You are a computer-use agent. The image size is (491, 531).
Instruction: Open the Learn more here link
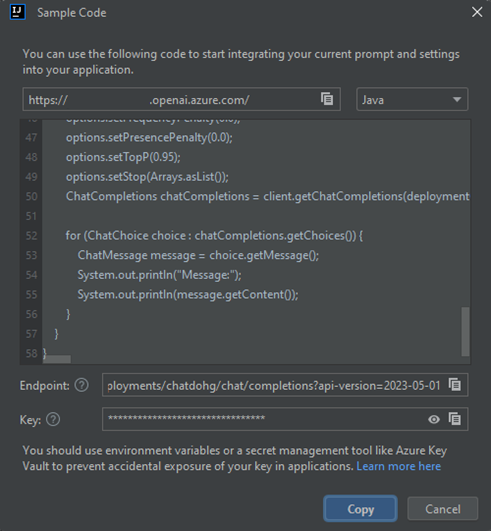pos(399,466)
